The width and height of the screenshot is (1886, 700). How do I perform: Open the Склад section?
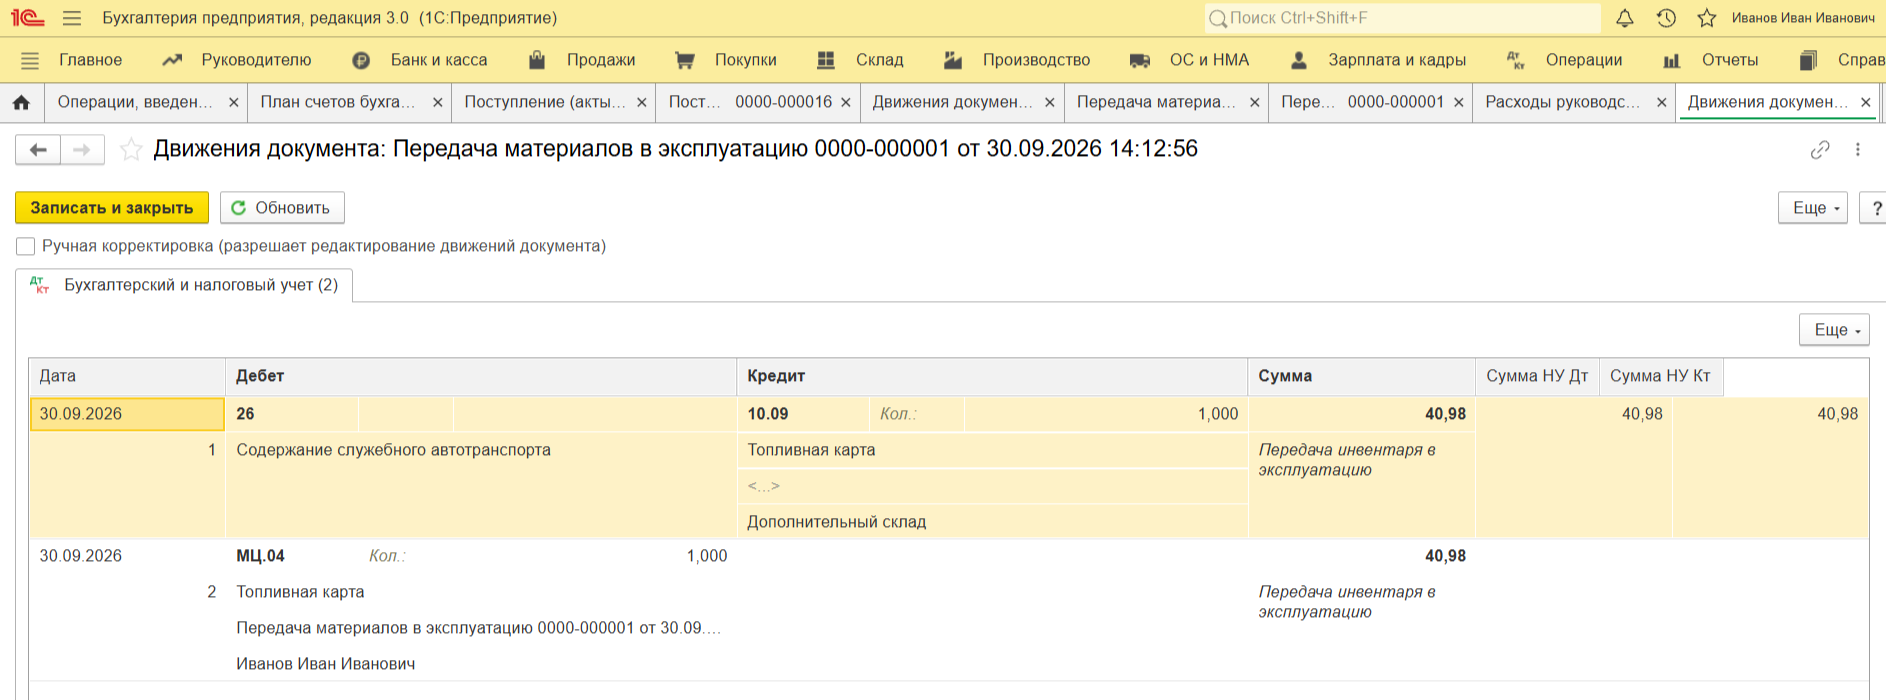(x=860, y=60)
